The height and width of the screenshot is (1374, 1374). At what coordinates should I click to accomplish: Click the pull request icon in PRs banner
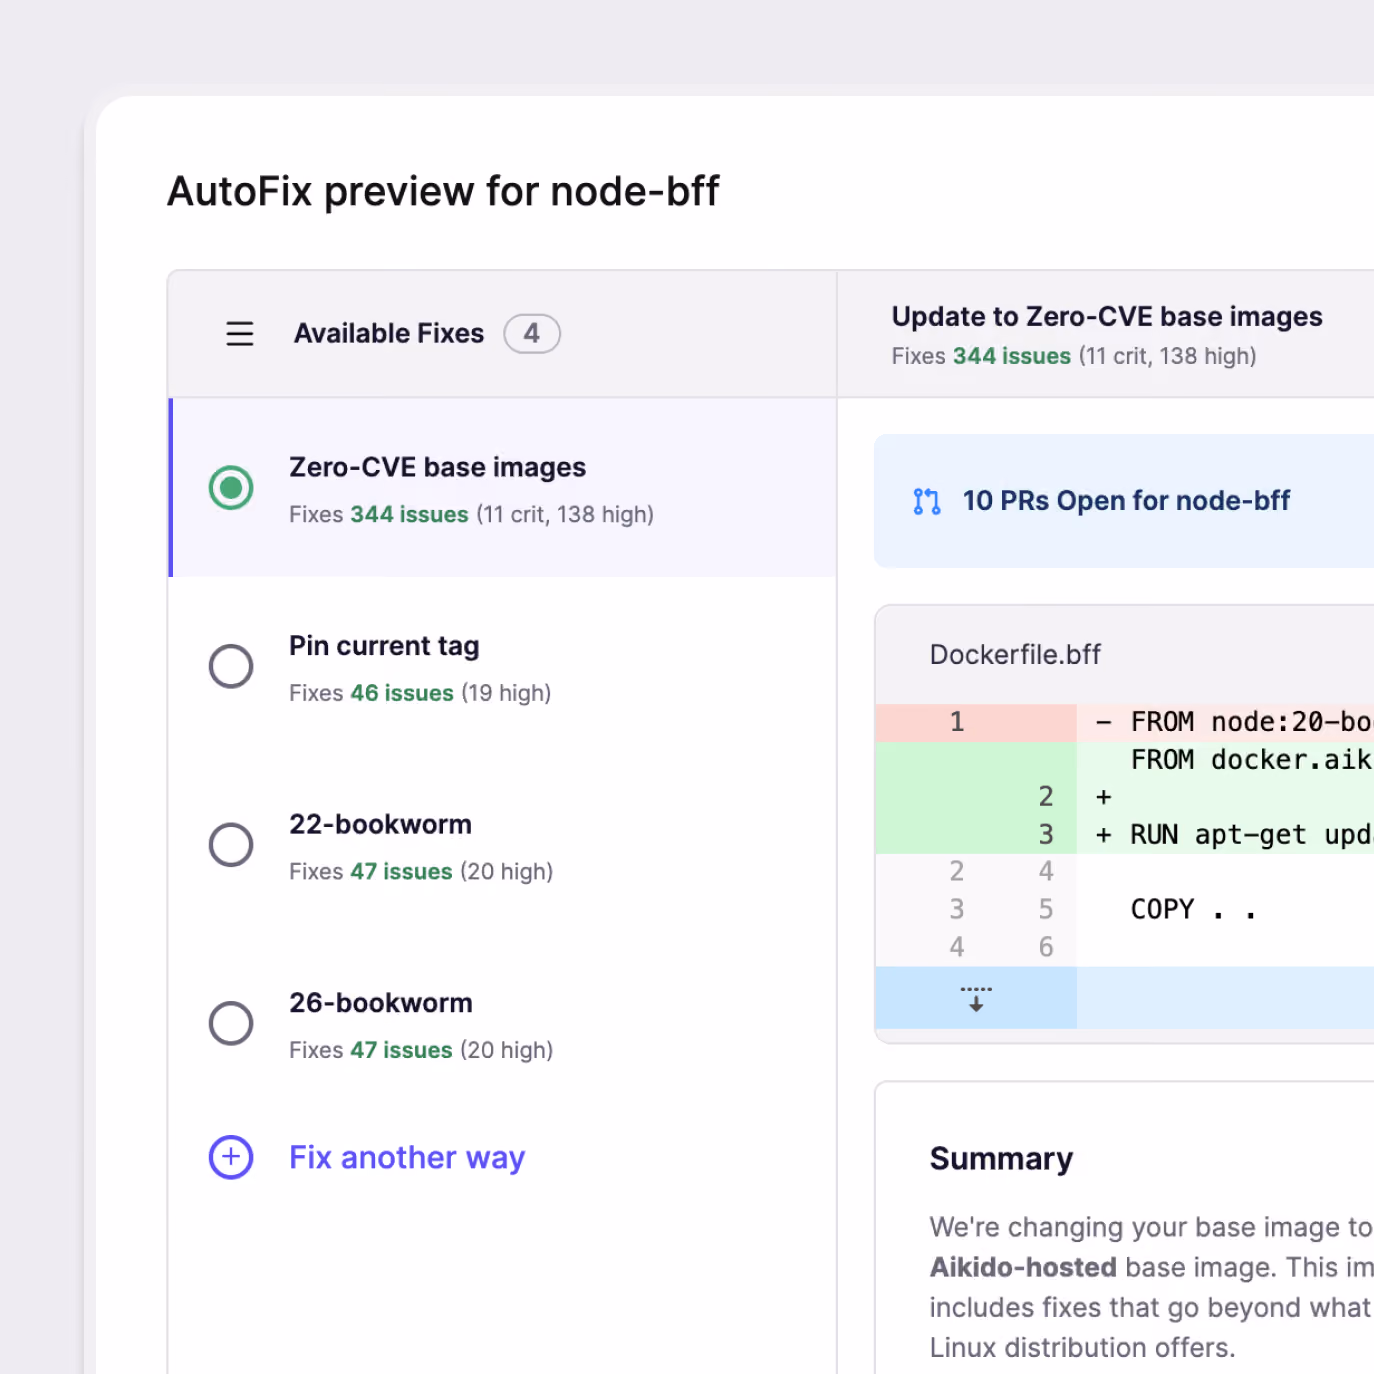coord(927,501)
